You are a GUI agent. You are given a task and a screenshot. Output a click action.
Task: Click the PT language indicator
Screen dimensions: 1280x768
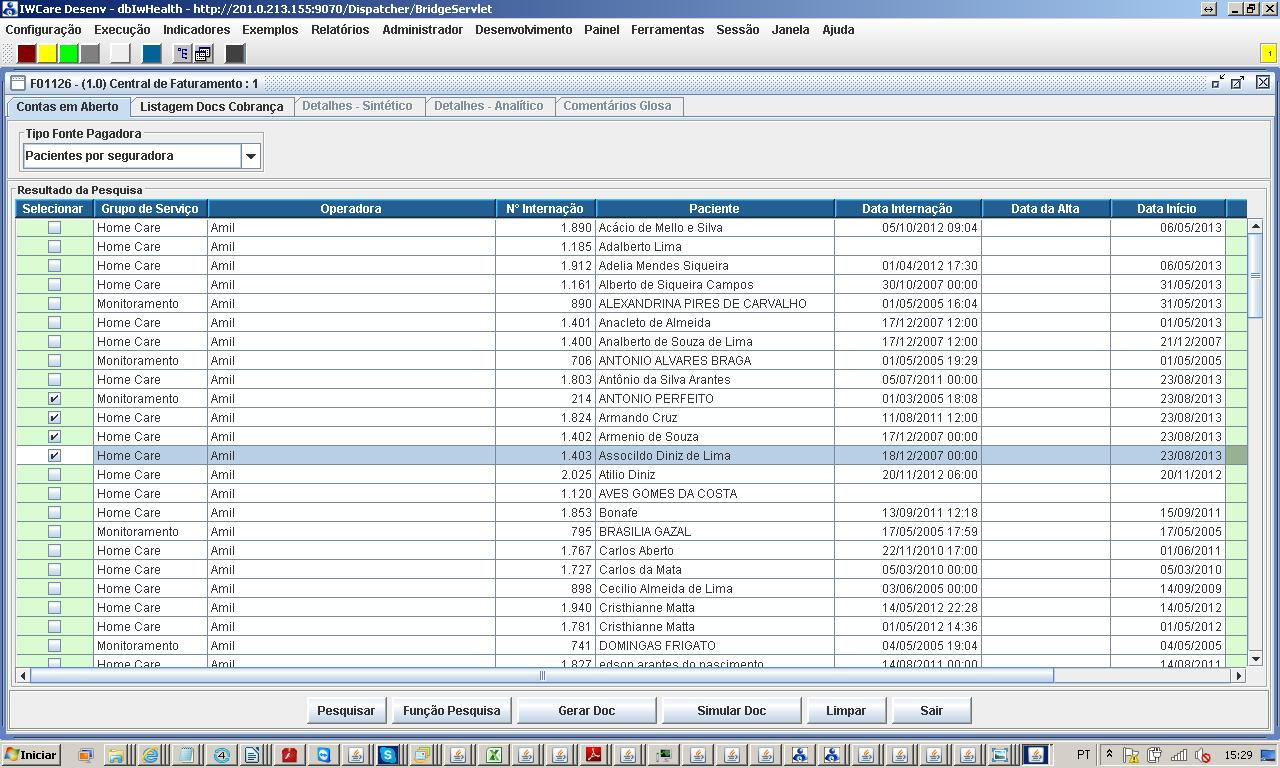1083,755
